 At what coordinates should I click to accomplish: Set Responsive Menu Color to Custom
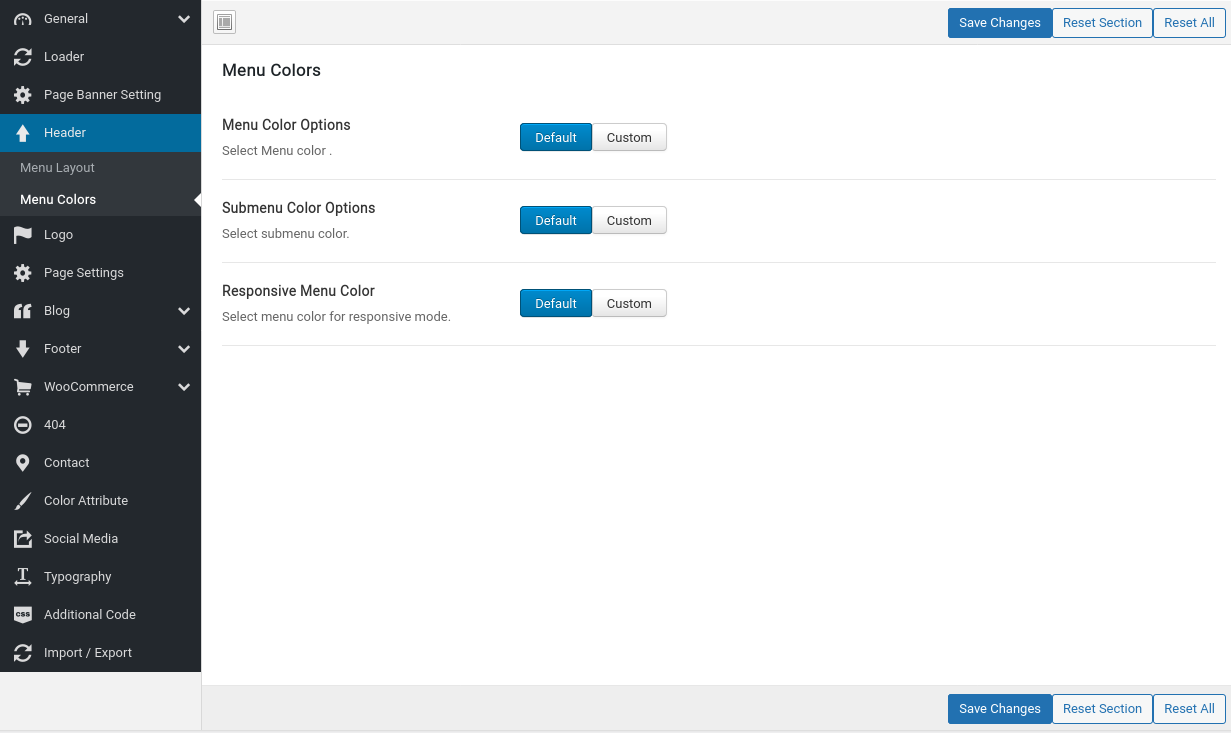point(629,303)
